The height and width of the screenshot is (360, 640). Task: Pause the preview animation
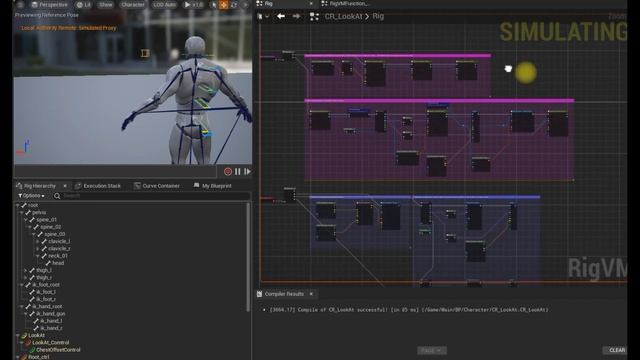(238, 172)
